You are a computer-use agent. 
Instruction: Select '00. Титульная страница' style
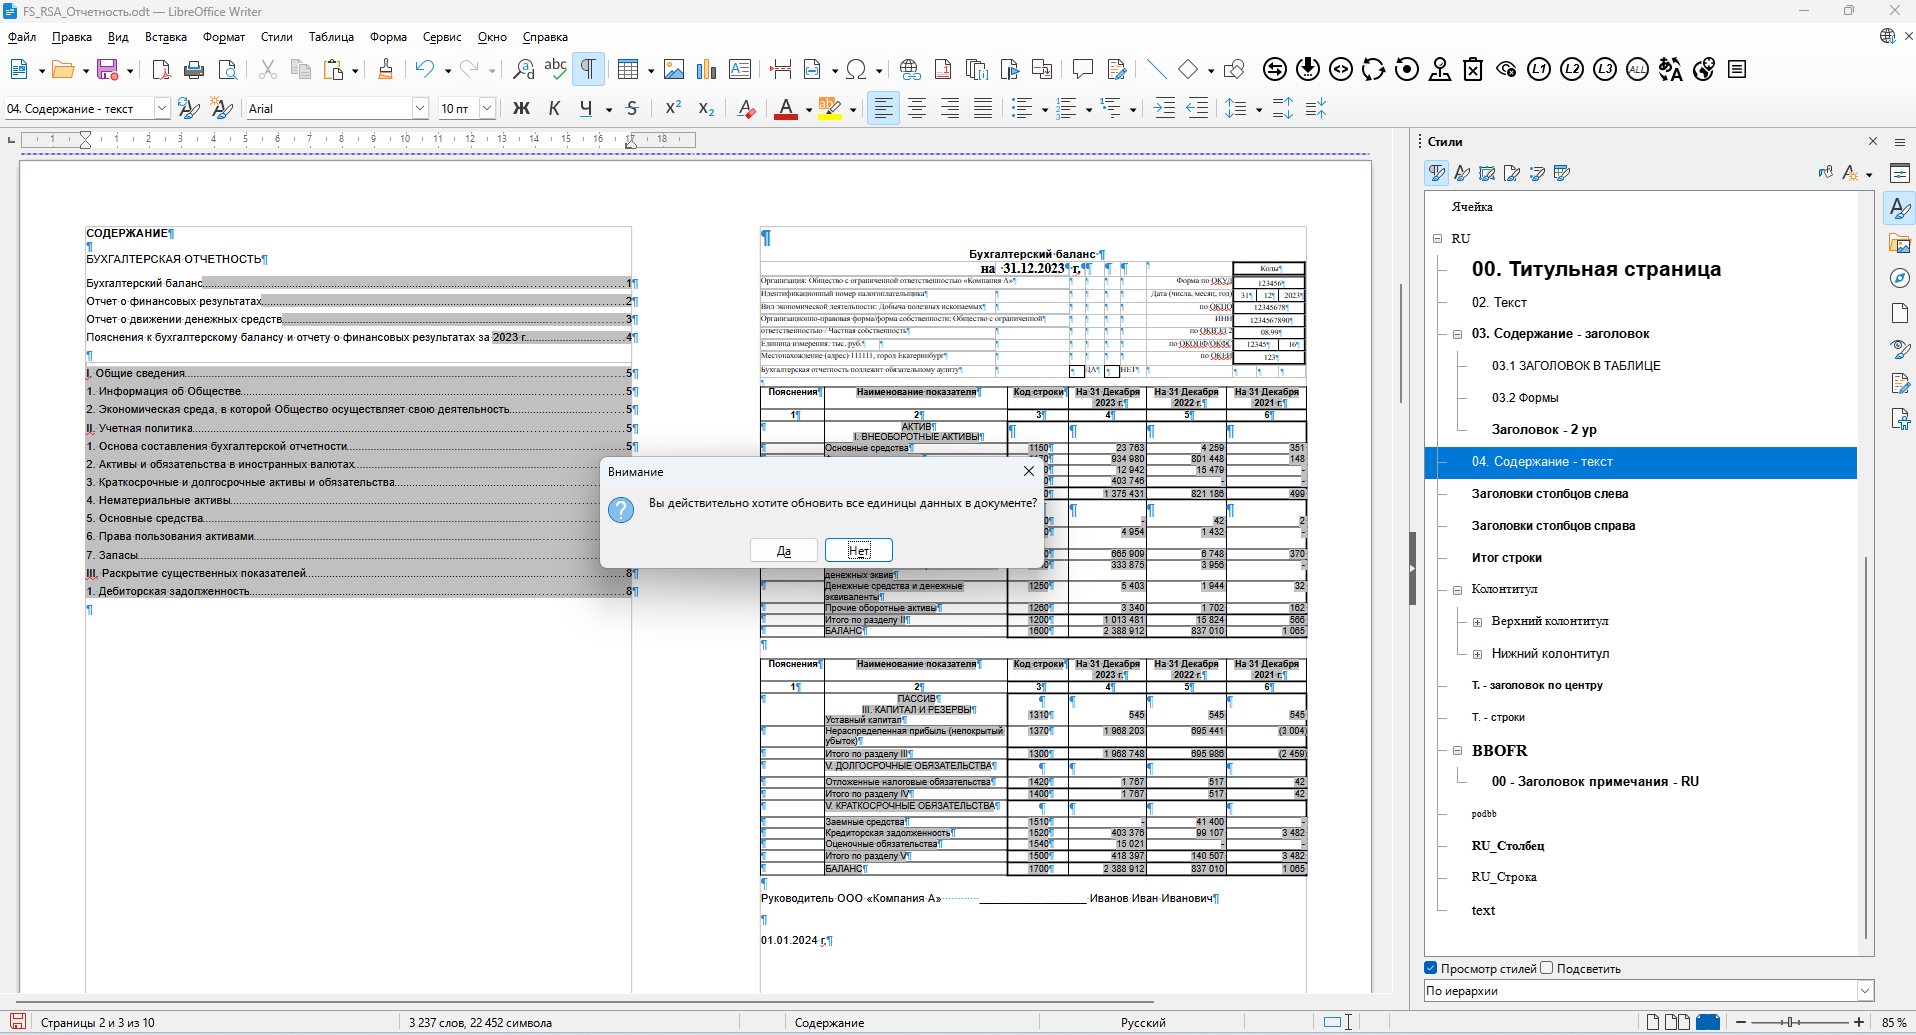1596,269
